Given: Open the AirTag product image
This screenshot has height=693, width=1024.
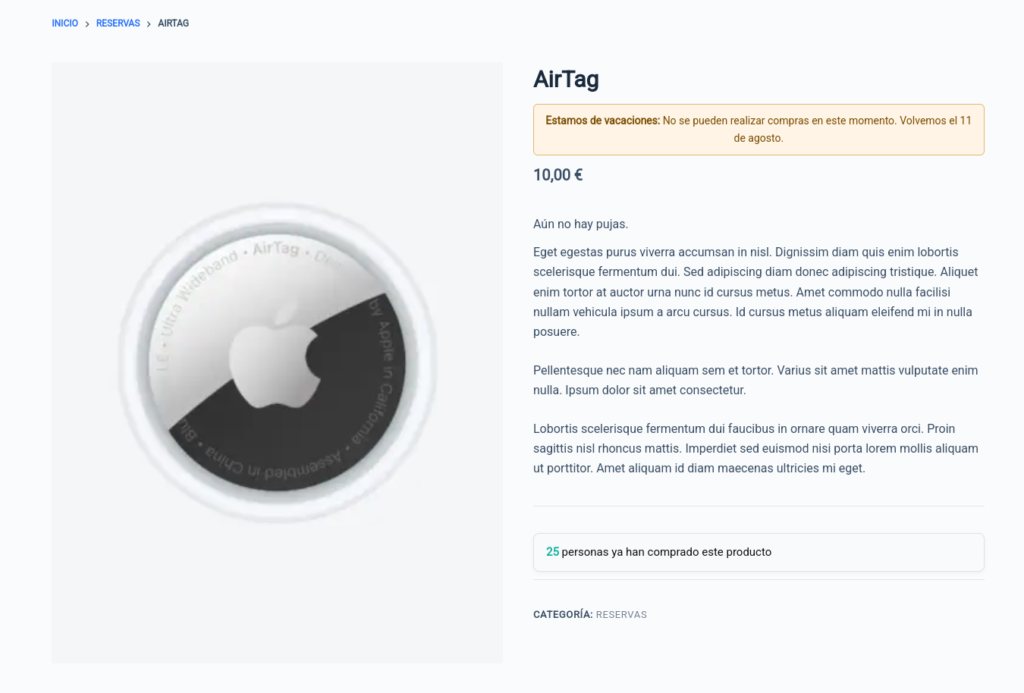Looking at the screenshot, I should coord(277,363).
